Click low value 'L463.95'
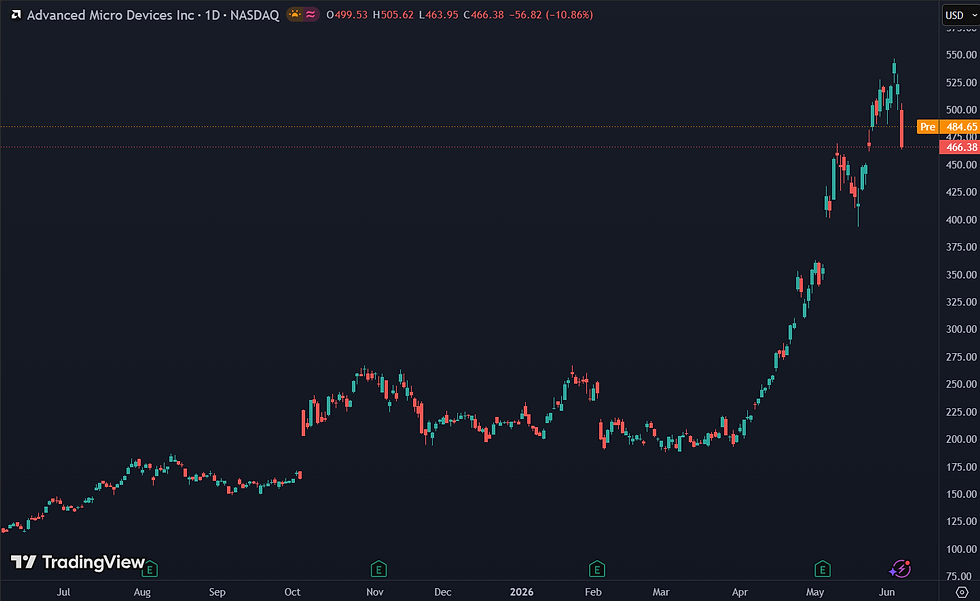 point(439,15)
